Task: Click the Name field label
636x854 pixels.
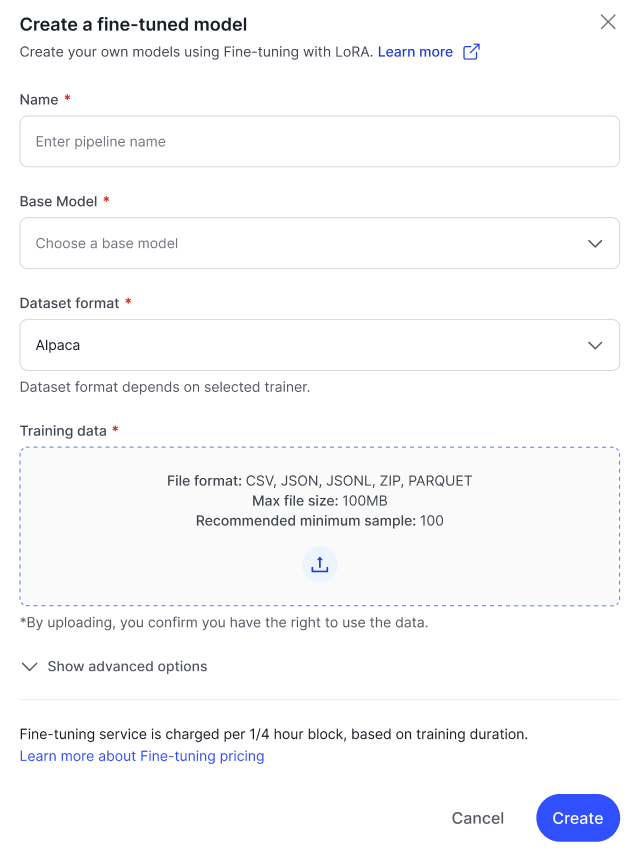Action: coord(39,100)
